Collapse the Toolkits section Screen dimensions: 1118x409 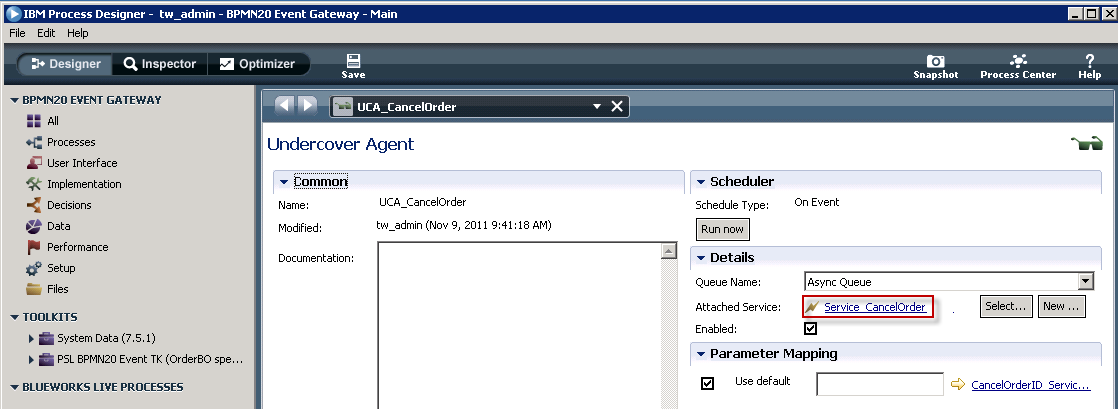[x=14, y=317]
